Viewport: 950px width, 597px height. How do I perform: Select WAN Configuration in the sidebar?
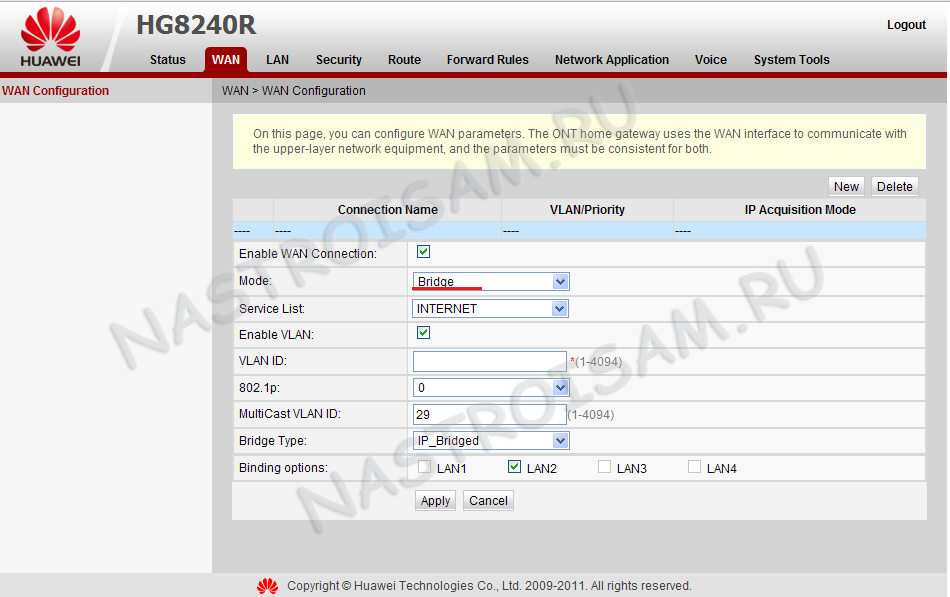(56, 91)
